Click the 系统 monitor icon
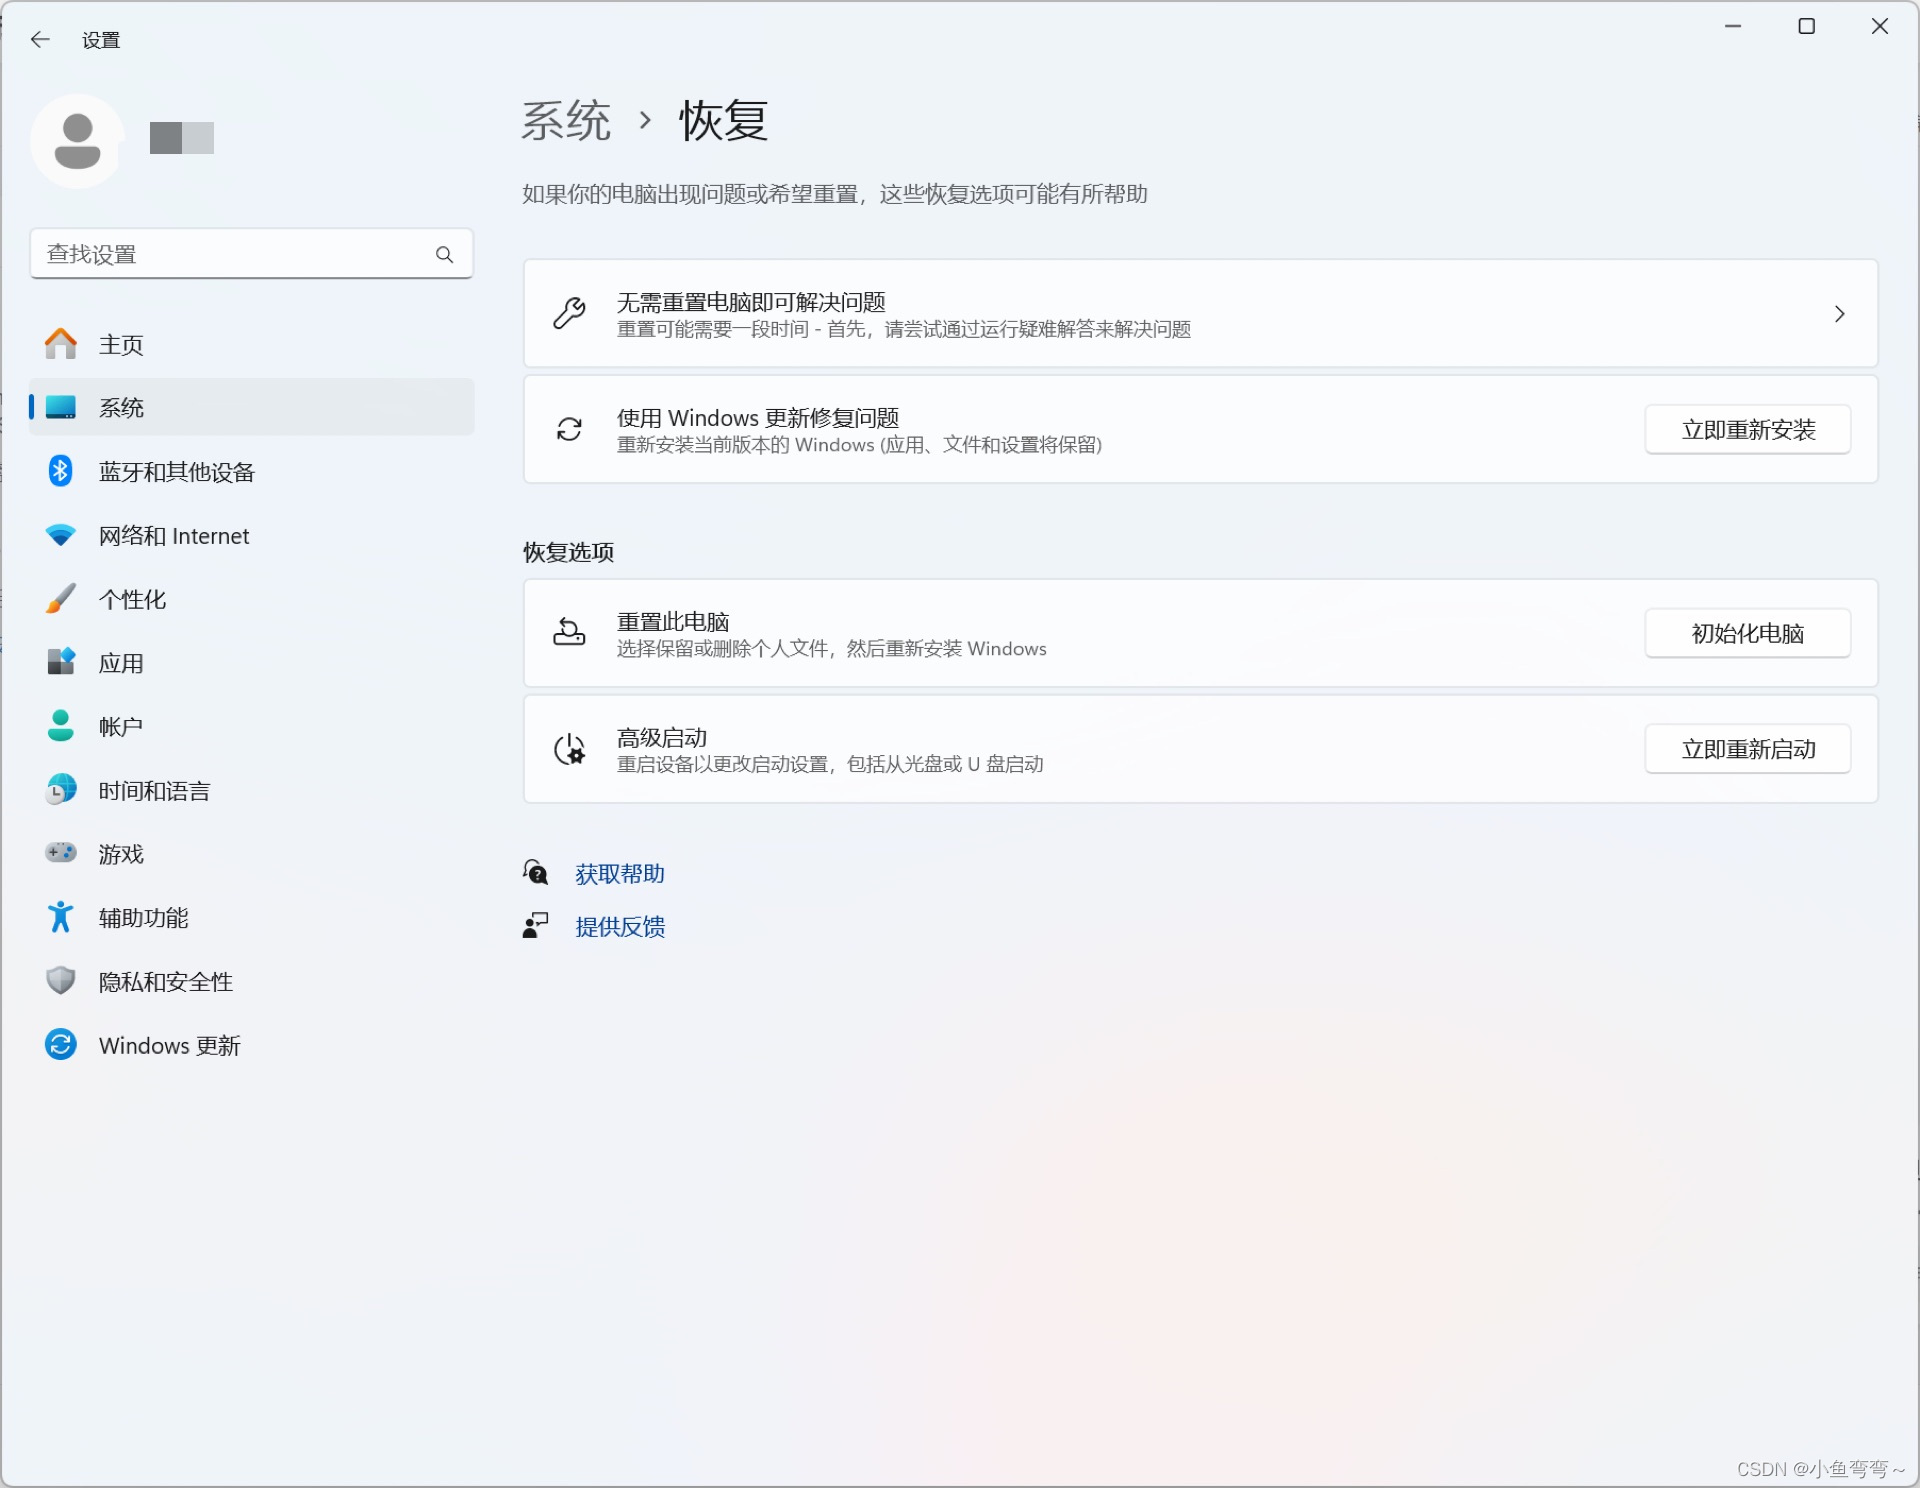This screenshot has width=1920, height=1488. click(x=61, y=407)
